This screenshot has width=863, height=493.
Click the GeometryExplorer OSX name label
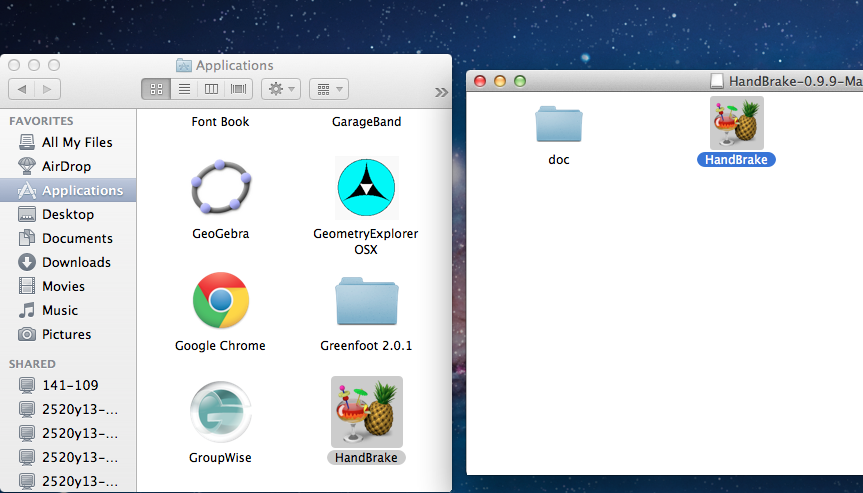coord(366,242)
